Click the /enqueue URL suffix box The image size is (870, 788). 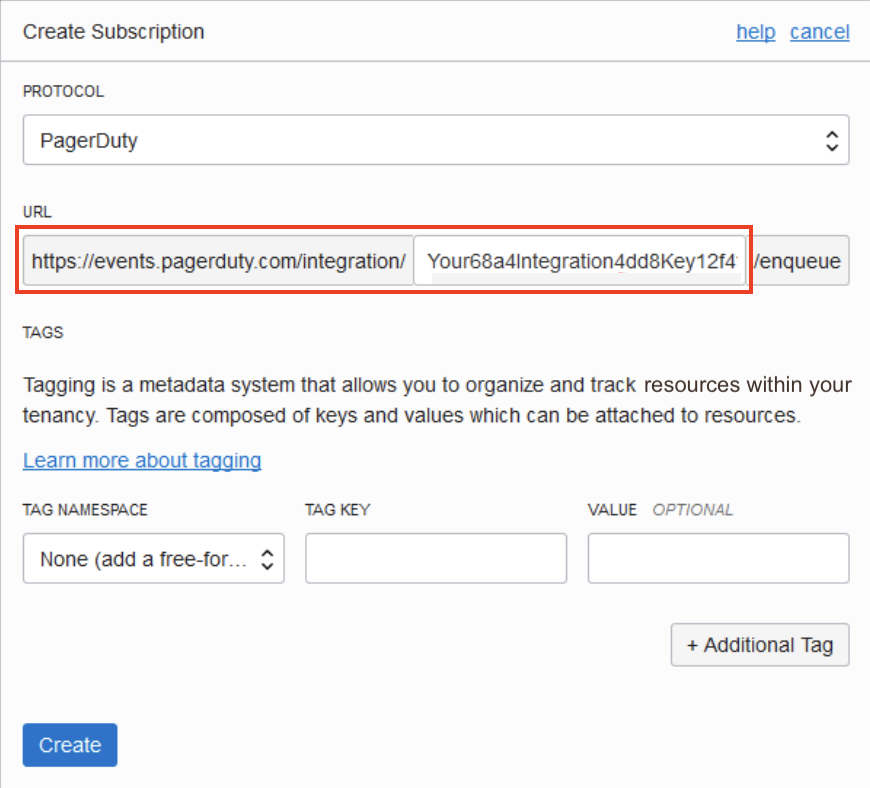[x=800, y=262]
